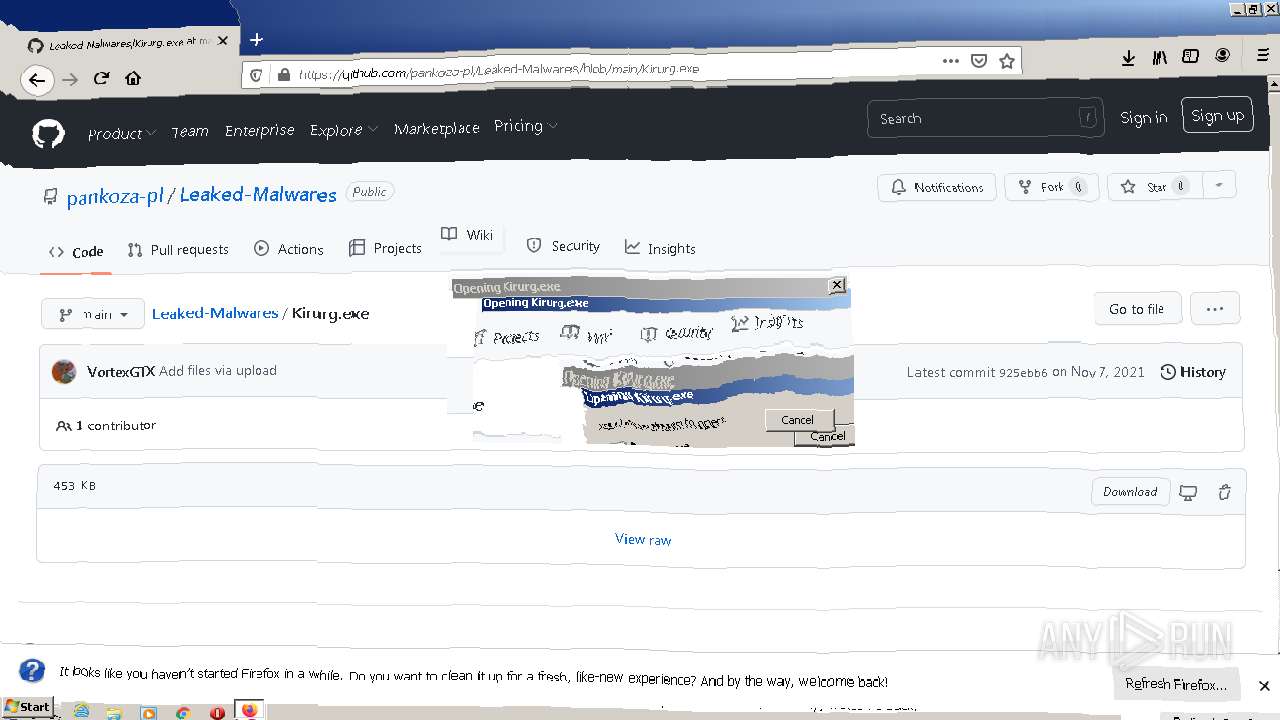
Task: Click the GitHub Octocat logo
Action: click(48, 134)
